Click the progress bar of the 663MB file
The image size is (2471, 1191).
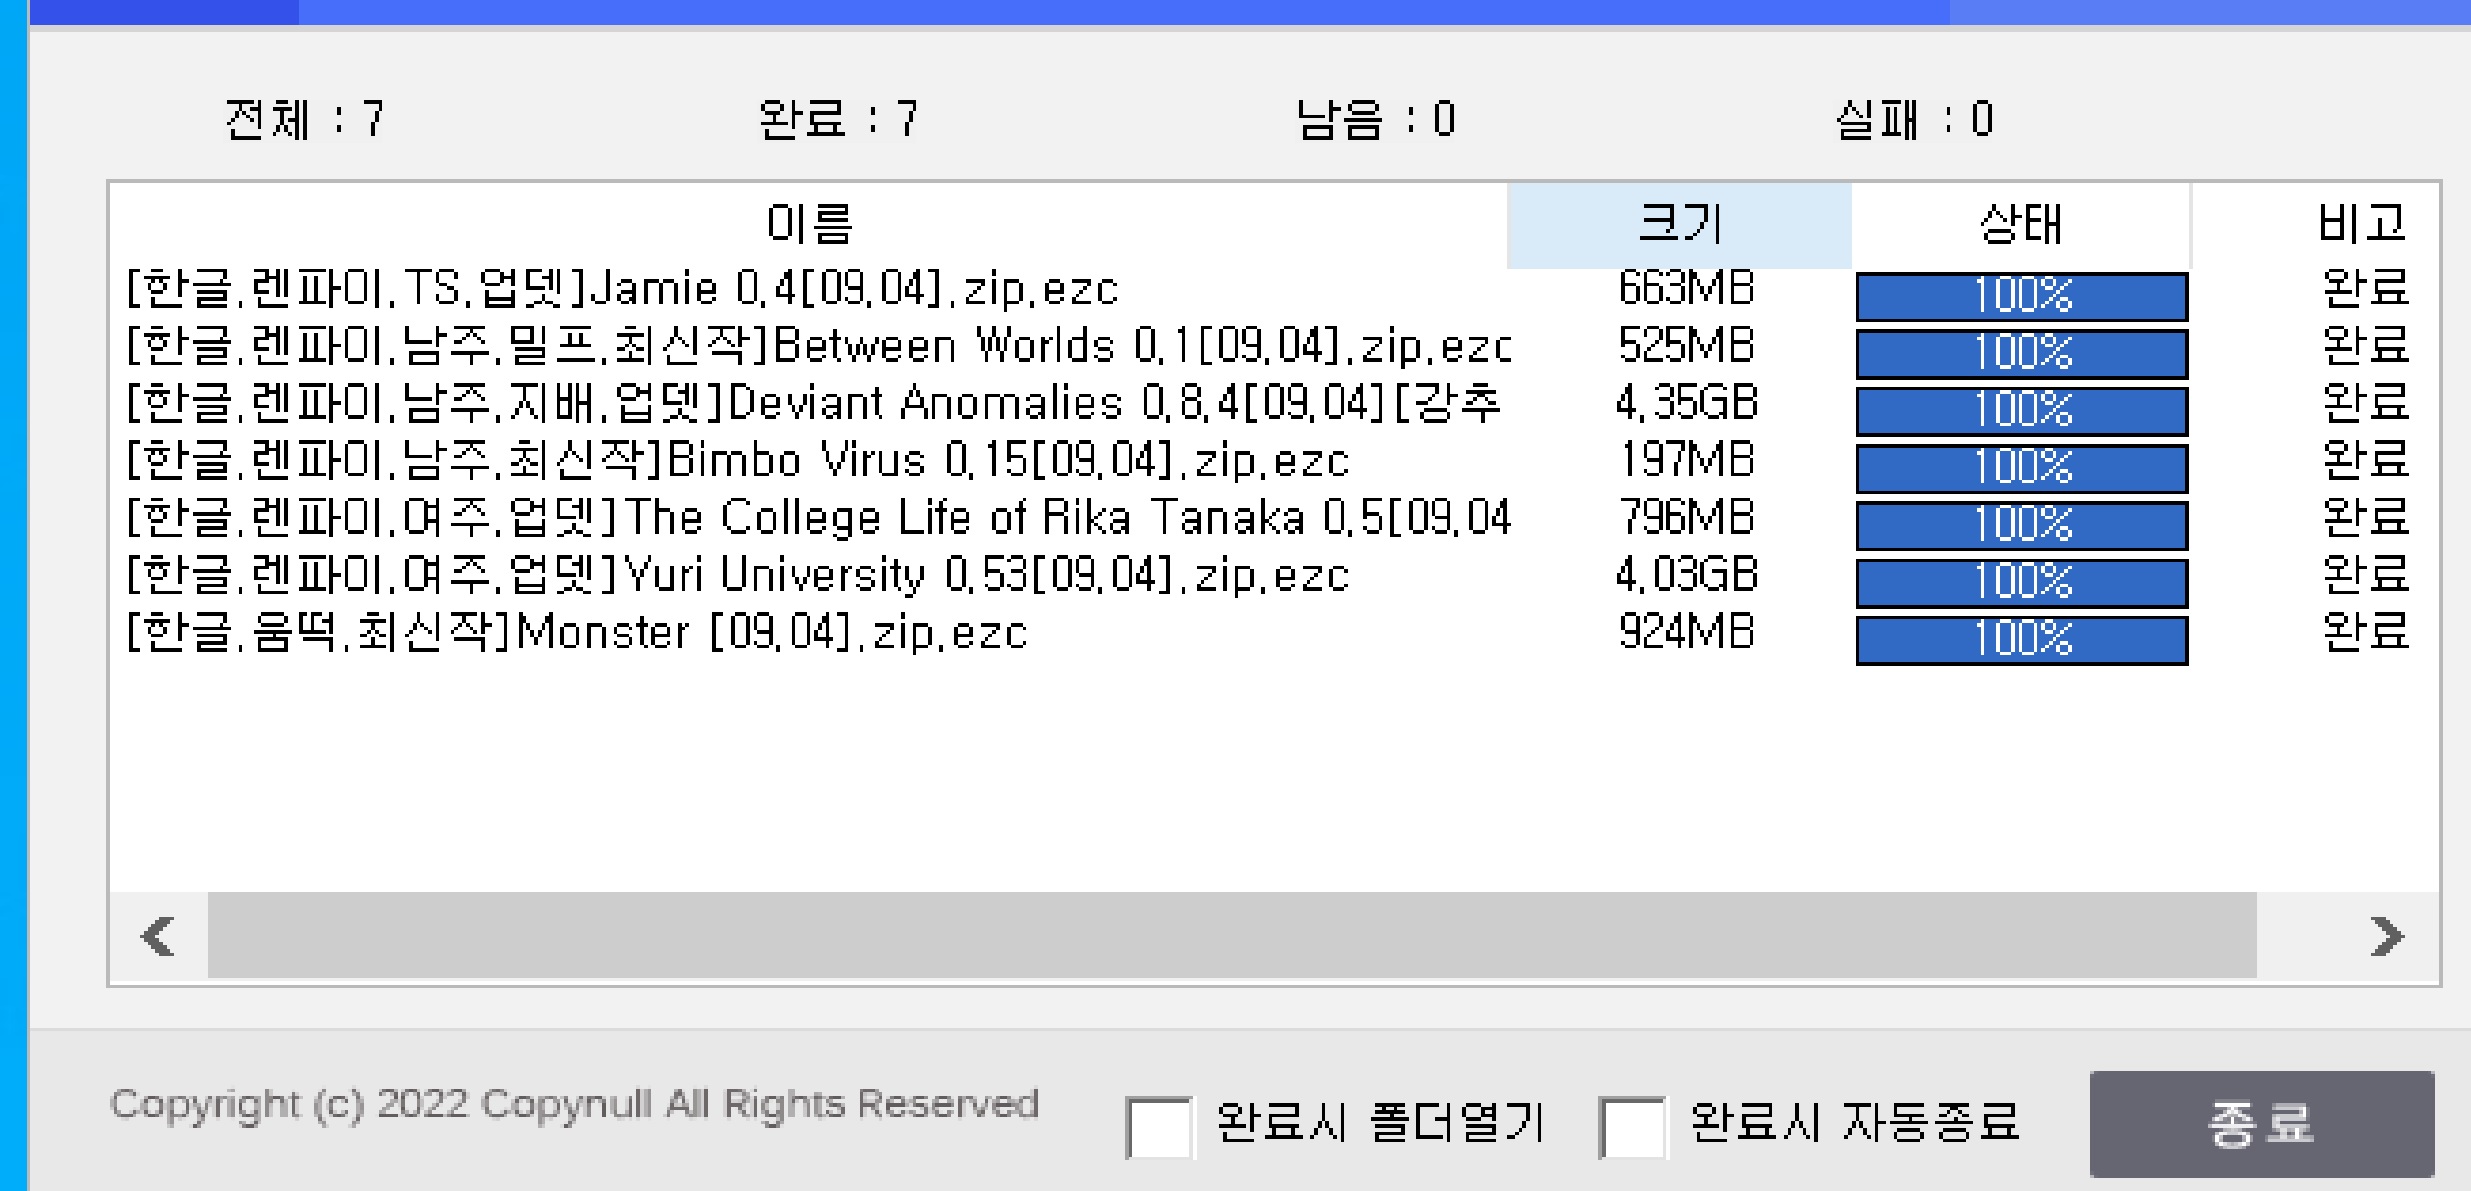coord(2021,296)
